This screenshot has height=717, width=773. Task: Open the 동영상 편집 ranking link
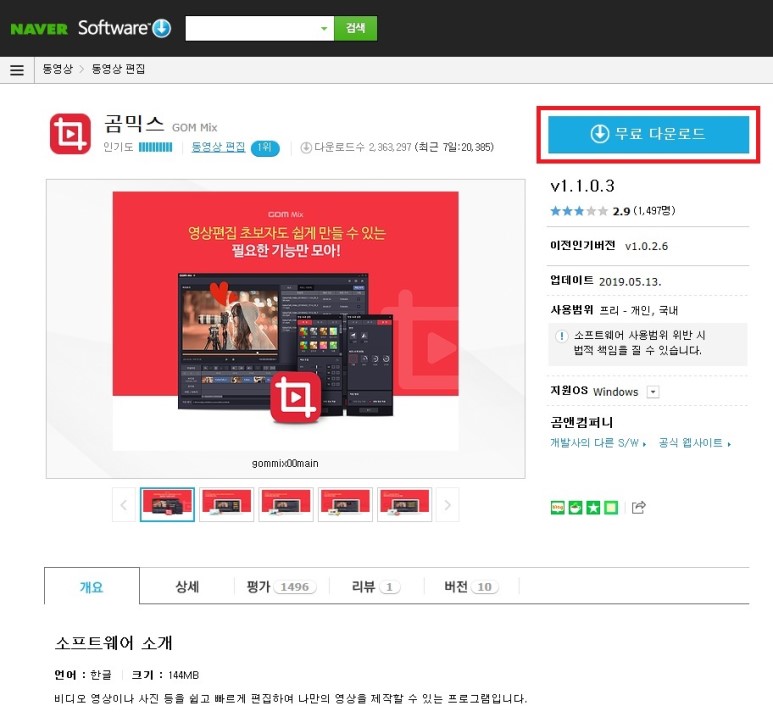tap(218, 147)
